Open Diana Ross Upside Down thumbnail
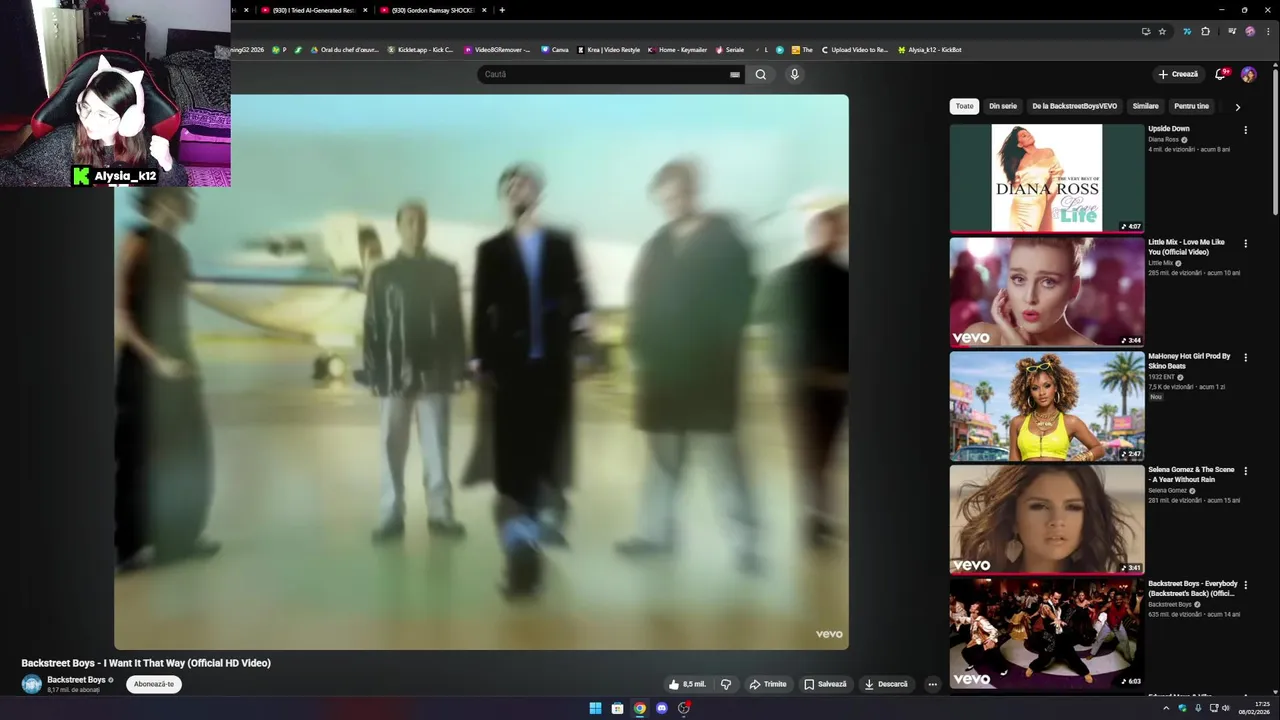Image resolution: width=1280 pixels, height=720 pixels. (1047, 178)
